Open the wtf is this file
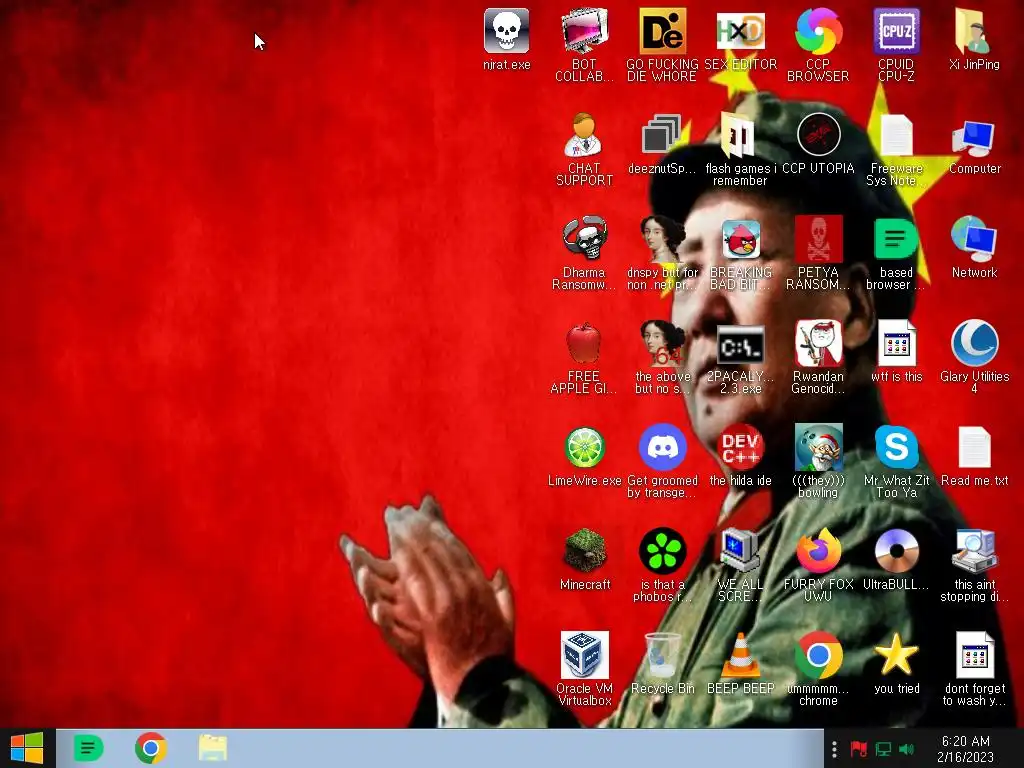 tap(897, 343)
